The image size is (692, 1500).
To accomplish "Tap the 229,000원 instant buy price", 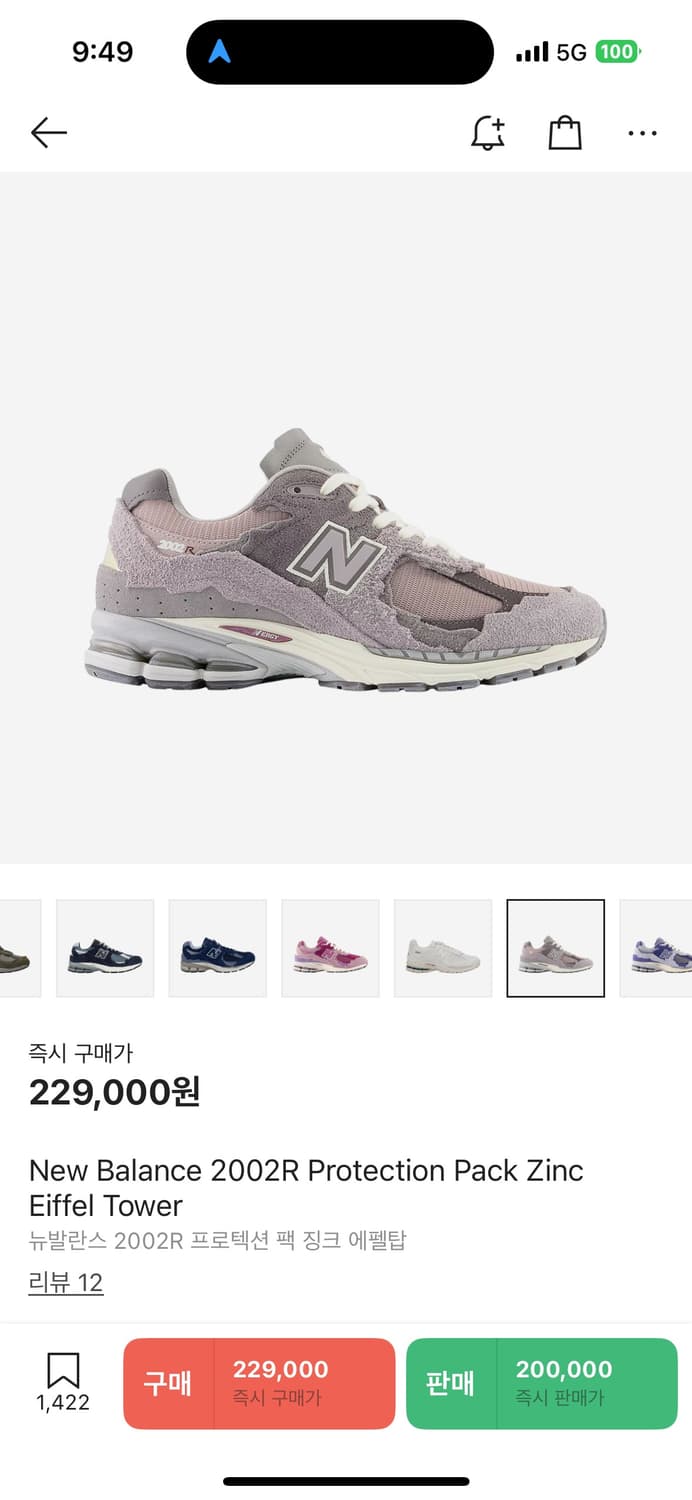I will coord(115,1092).
